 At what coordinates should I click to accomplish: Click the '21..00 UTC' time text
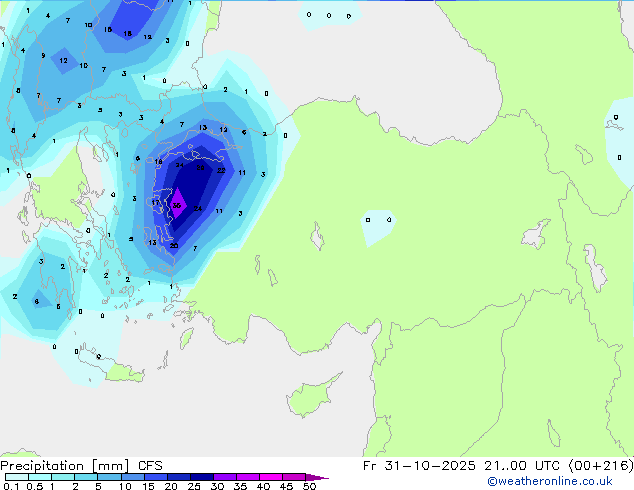pyautogui.click(x=522, y=466)
